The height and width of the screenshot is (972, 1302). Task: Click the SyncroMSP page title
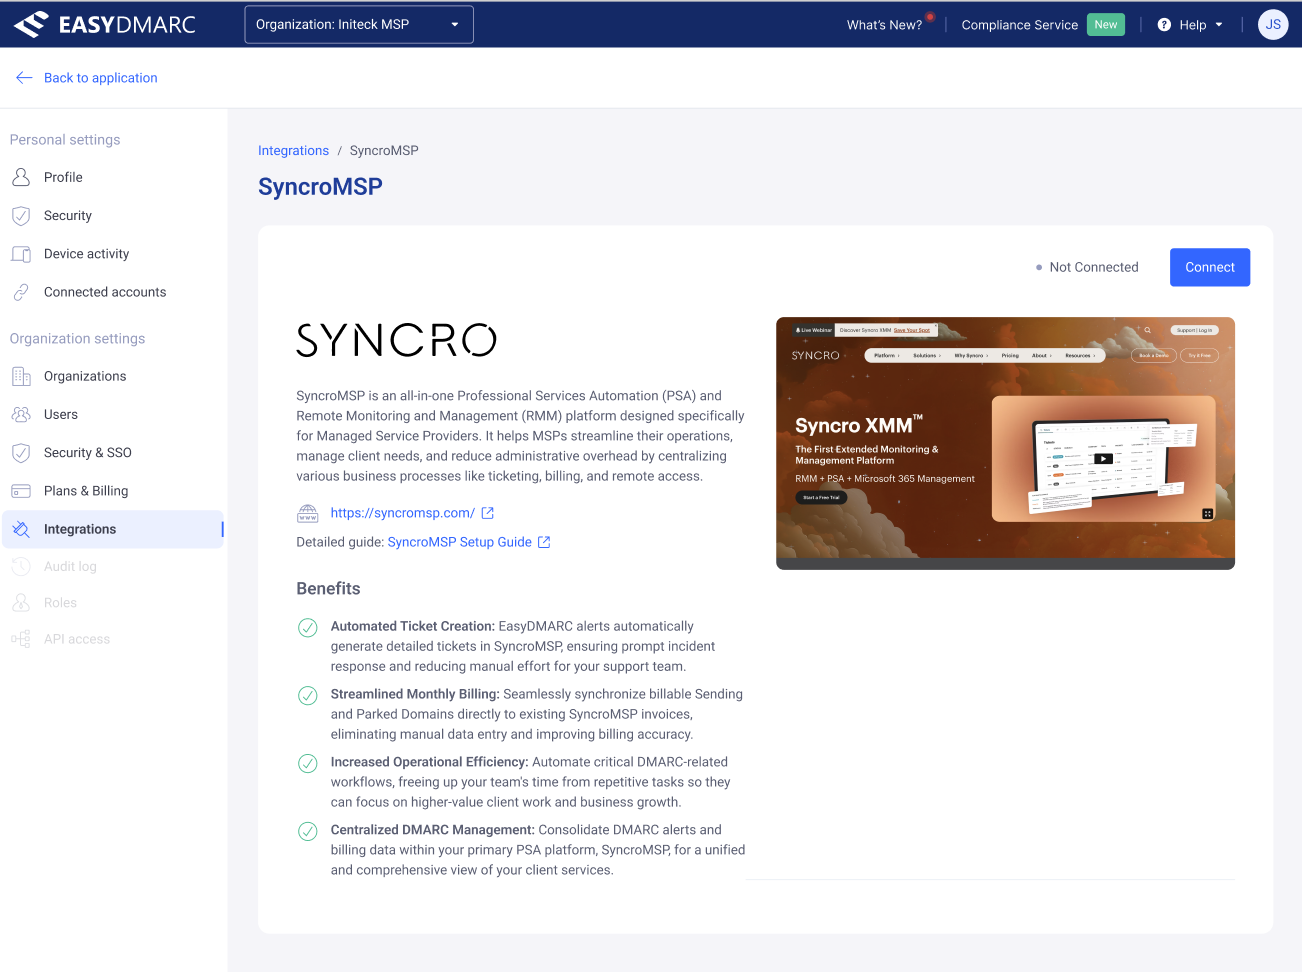pyautogui.click(x=320, y=187)
